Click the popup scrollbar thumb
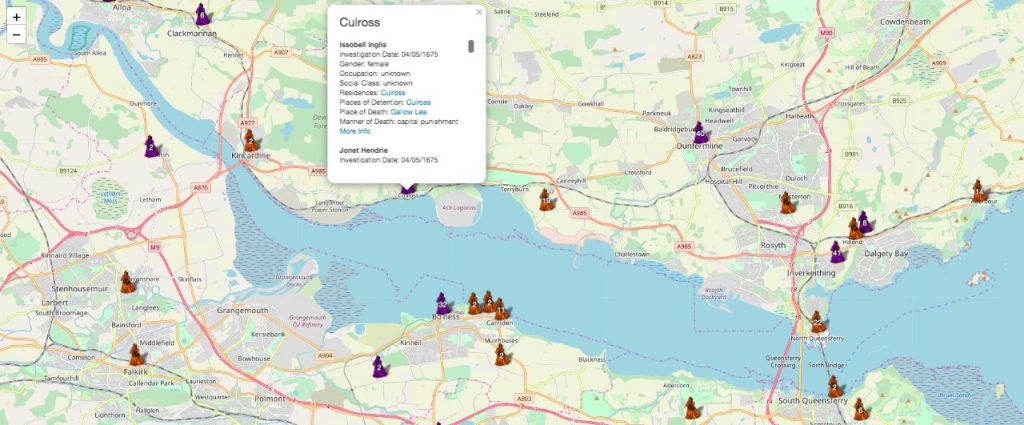 (x=471, y=46)
